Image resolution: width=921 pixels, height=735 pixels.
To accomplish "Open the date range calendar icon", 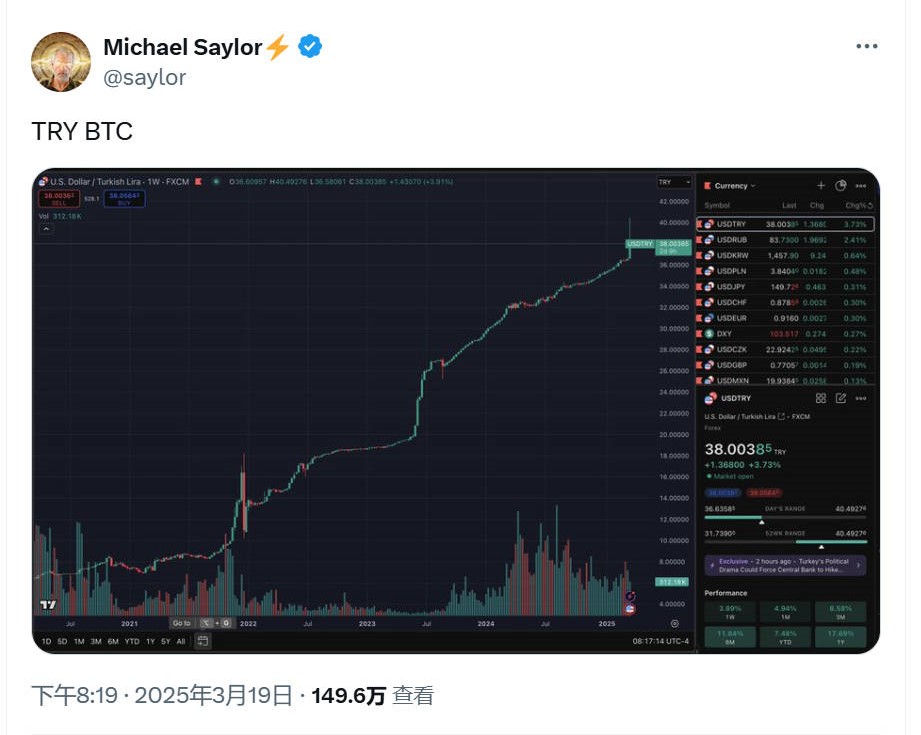I will [x=203, y=641].
